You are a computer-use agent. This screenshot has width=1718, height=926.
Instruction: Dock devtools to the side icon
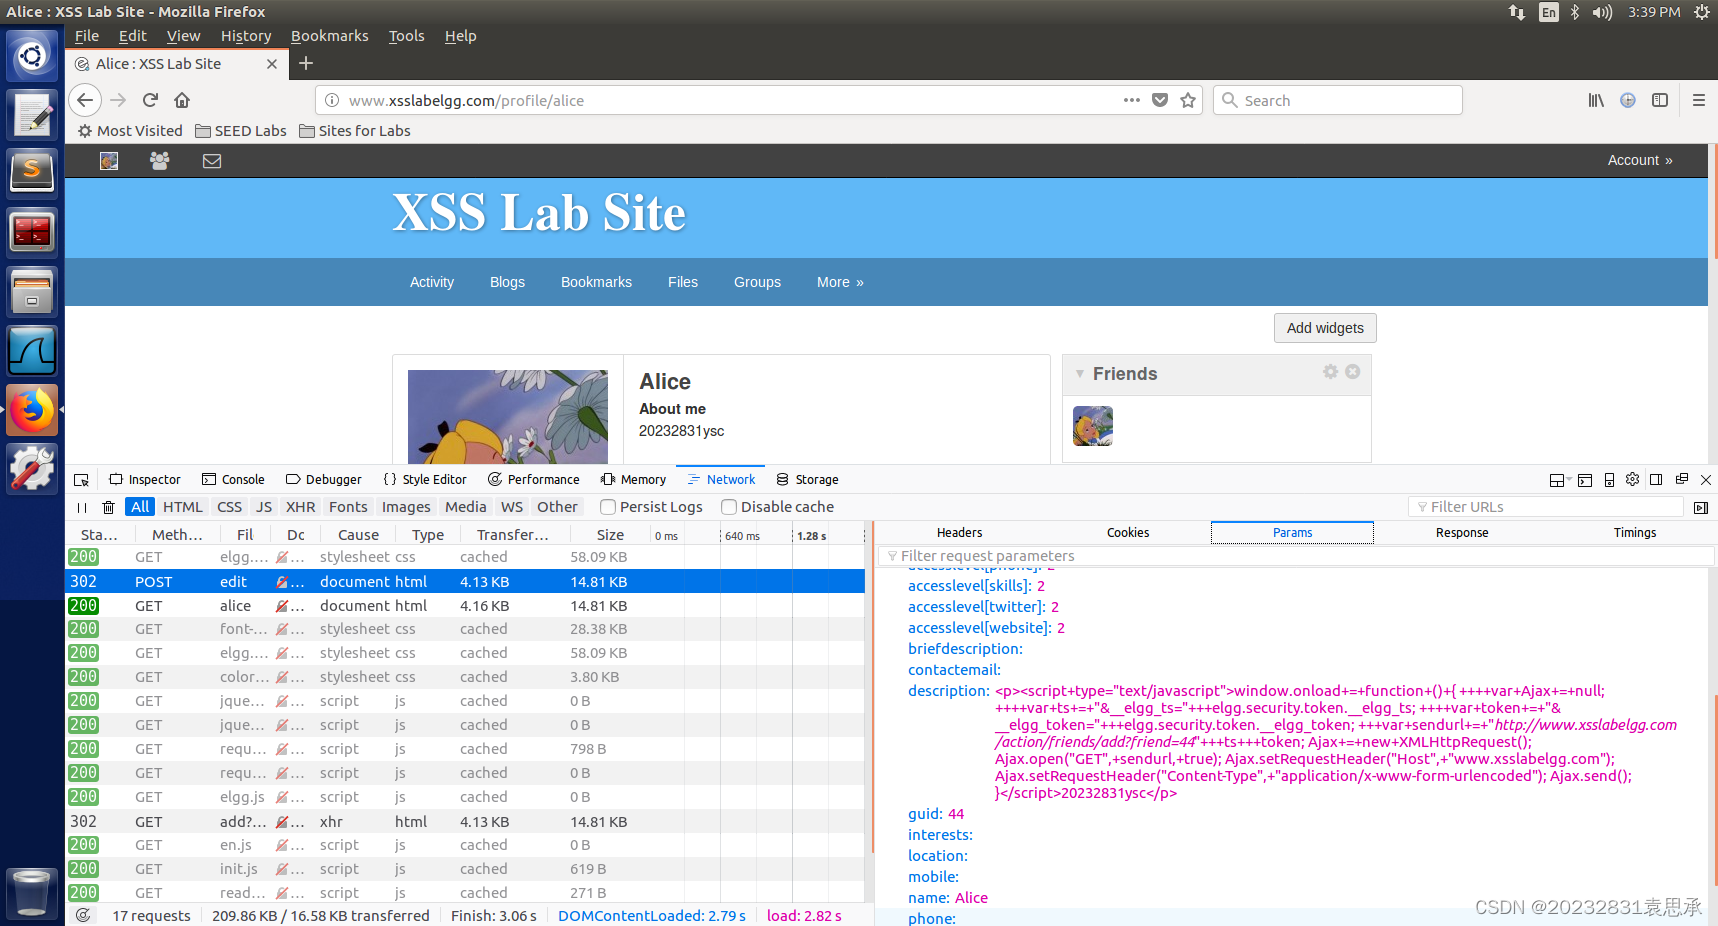tap(1656, 480)
